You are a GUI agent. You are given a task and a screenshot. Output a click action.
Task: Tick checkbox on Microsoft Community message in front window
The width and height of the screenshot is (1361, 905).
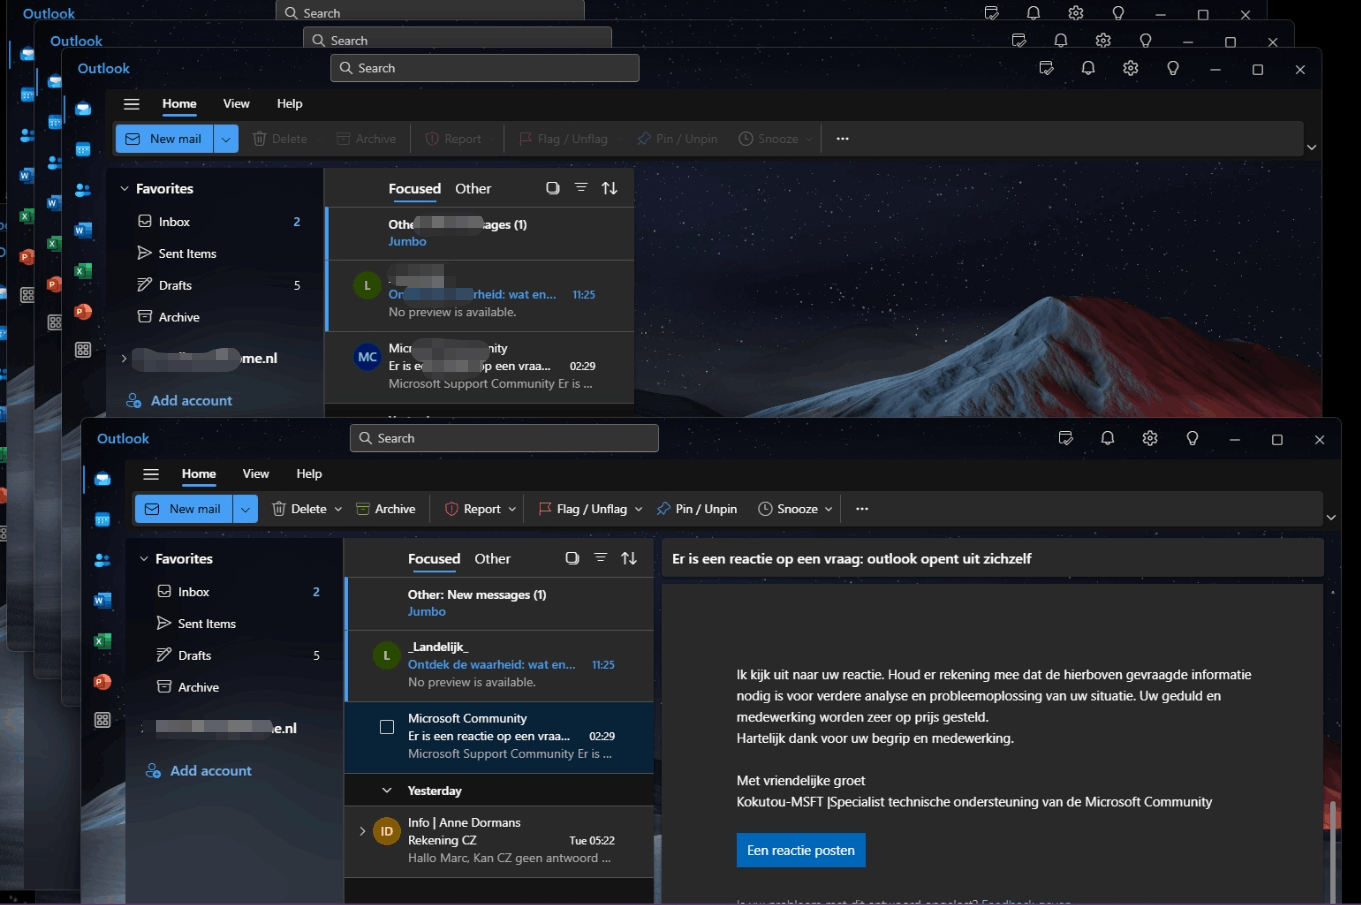[x=387, y=727]
